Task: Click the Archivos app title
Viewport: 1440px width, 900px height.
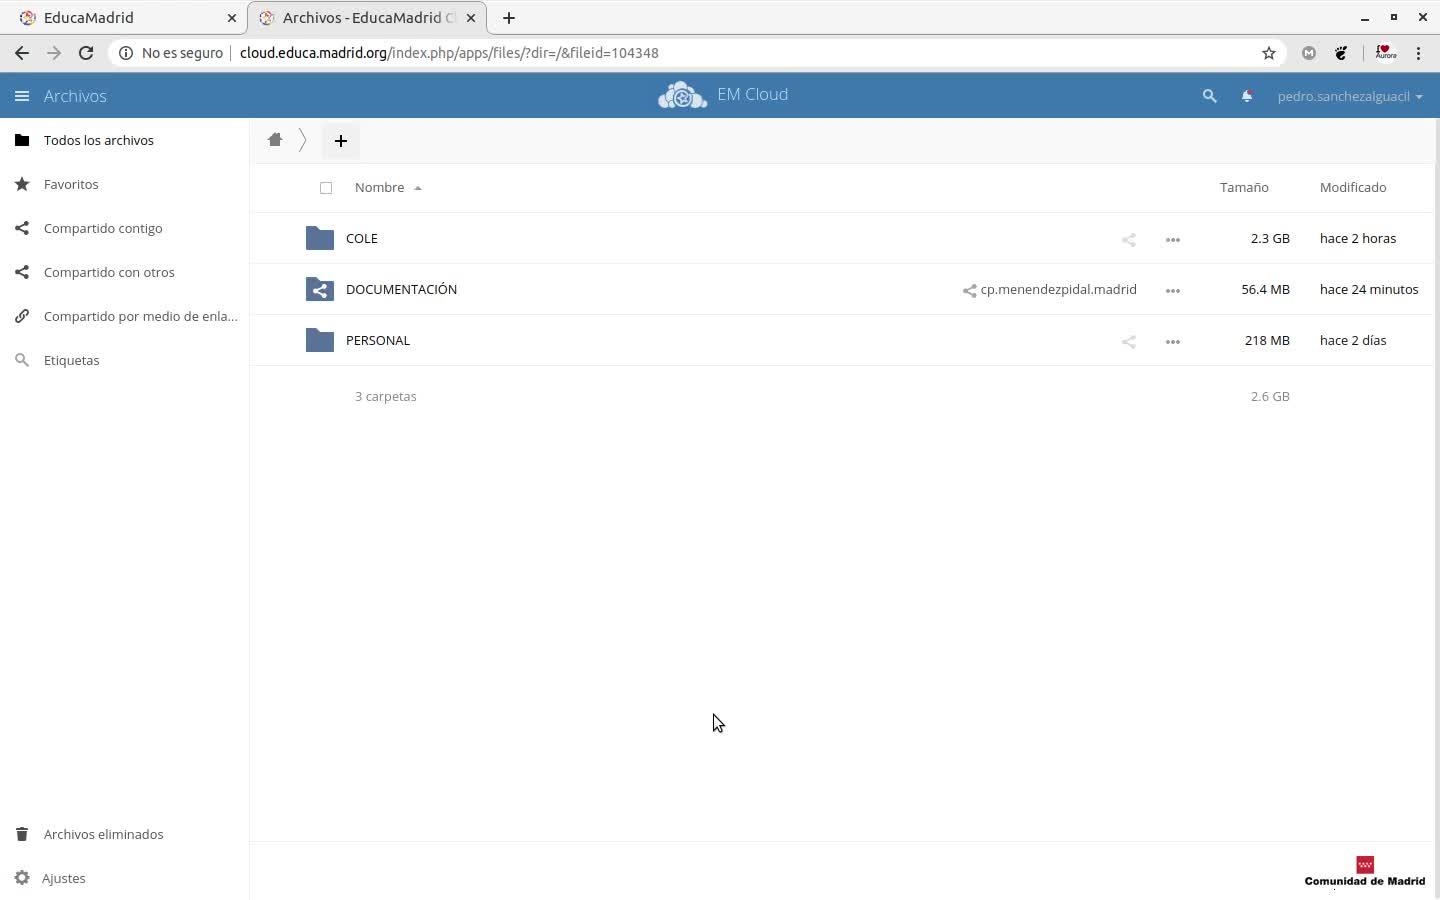Action: [x=75, y=96]
